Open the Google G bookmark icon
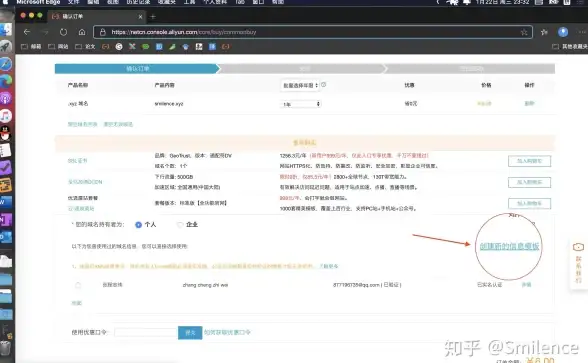The image size is (588, 363). tap(119, 46)
